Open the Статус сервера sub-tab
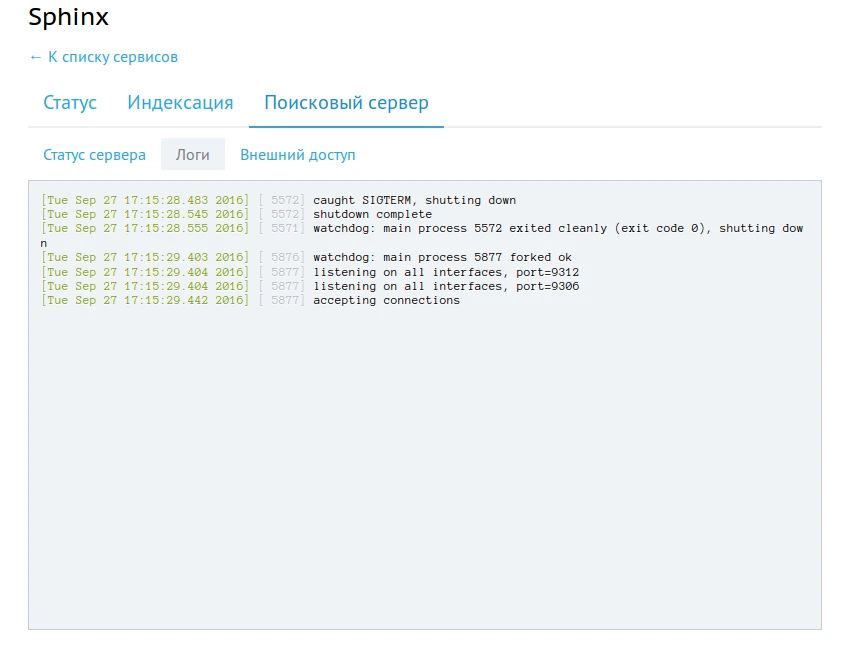Screen dimensions: 853x655 [94, 155]
